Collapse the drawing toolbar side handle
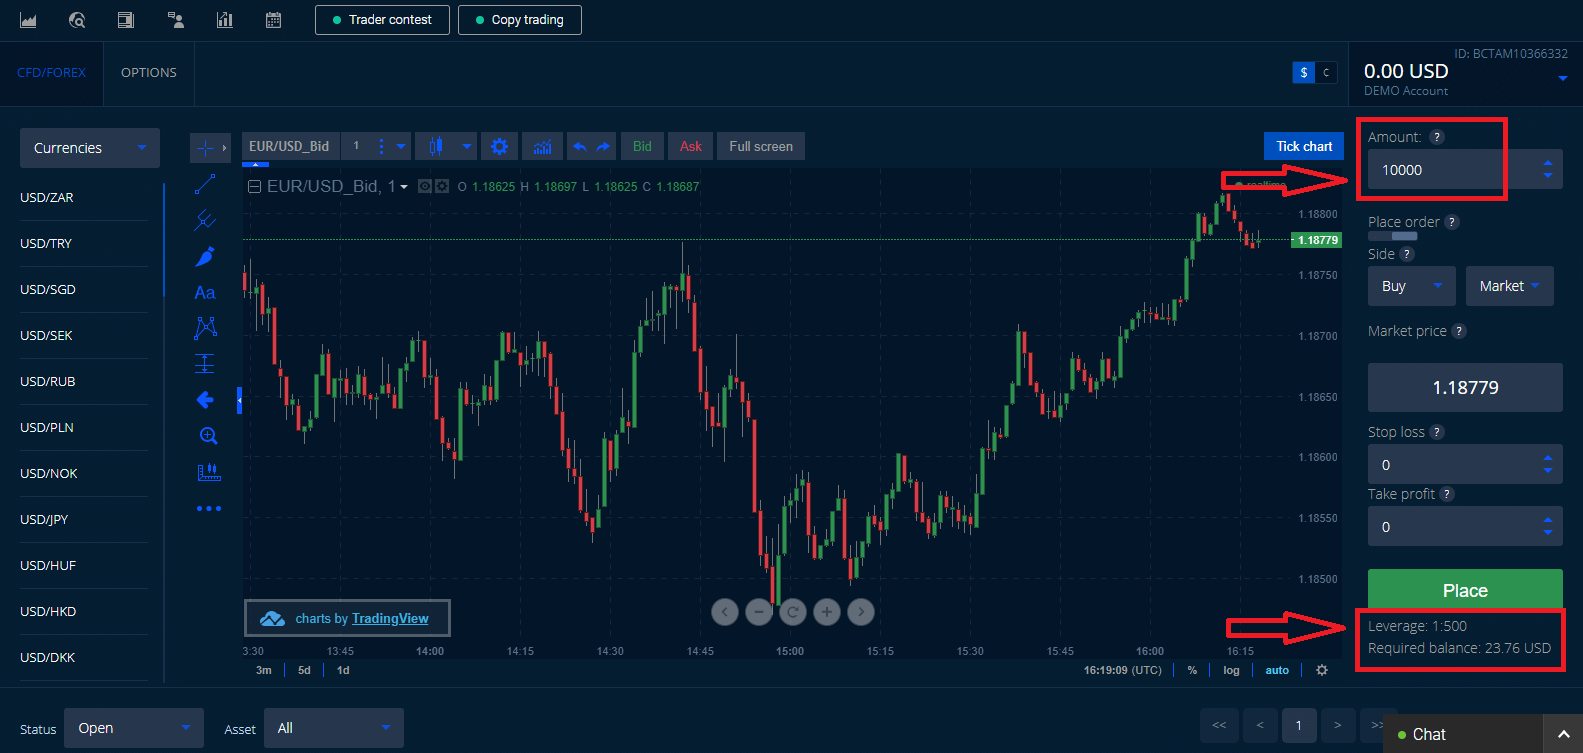1583x753 pixels. tap(239, 400)
